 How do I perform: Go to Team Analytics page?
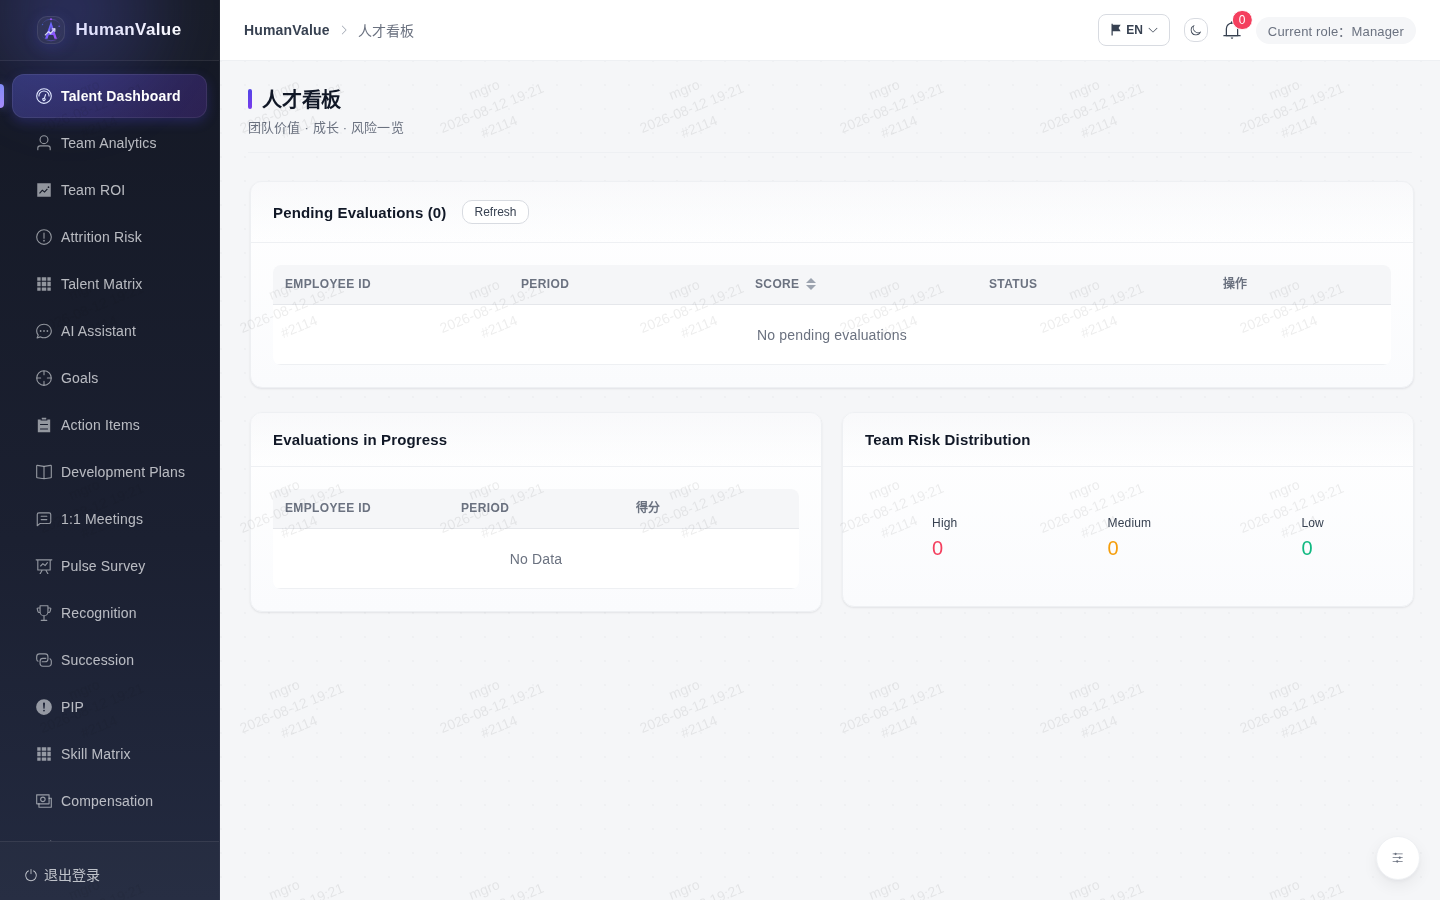[110, 143]
